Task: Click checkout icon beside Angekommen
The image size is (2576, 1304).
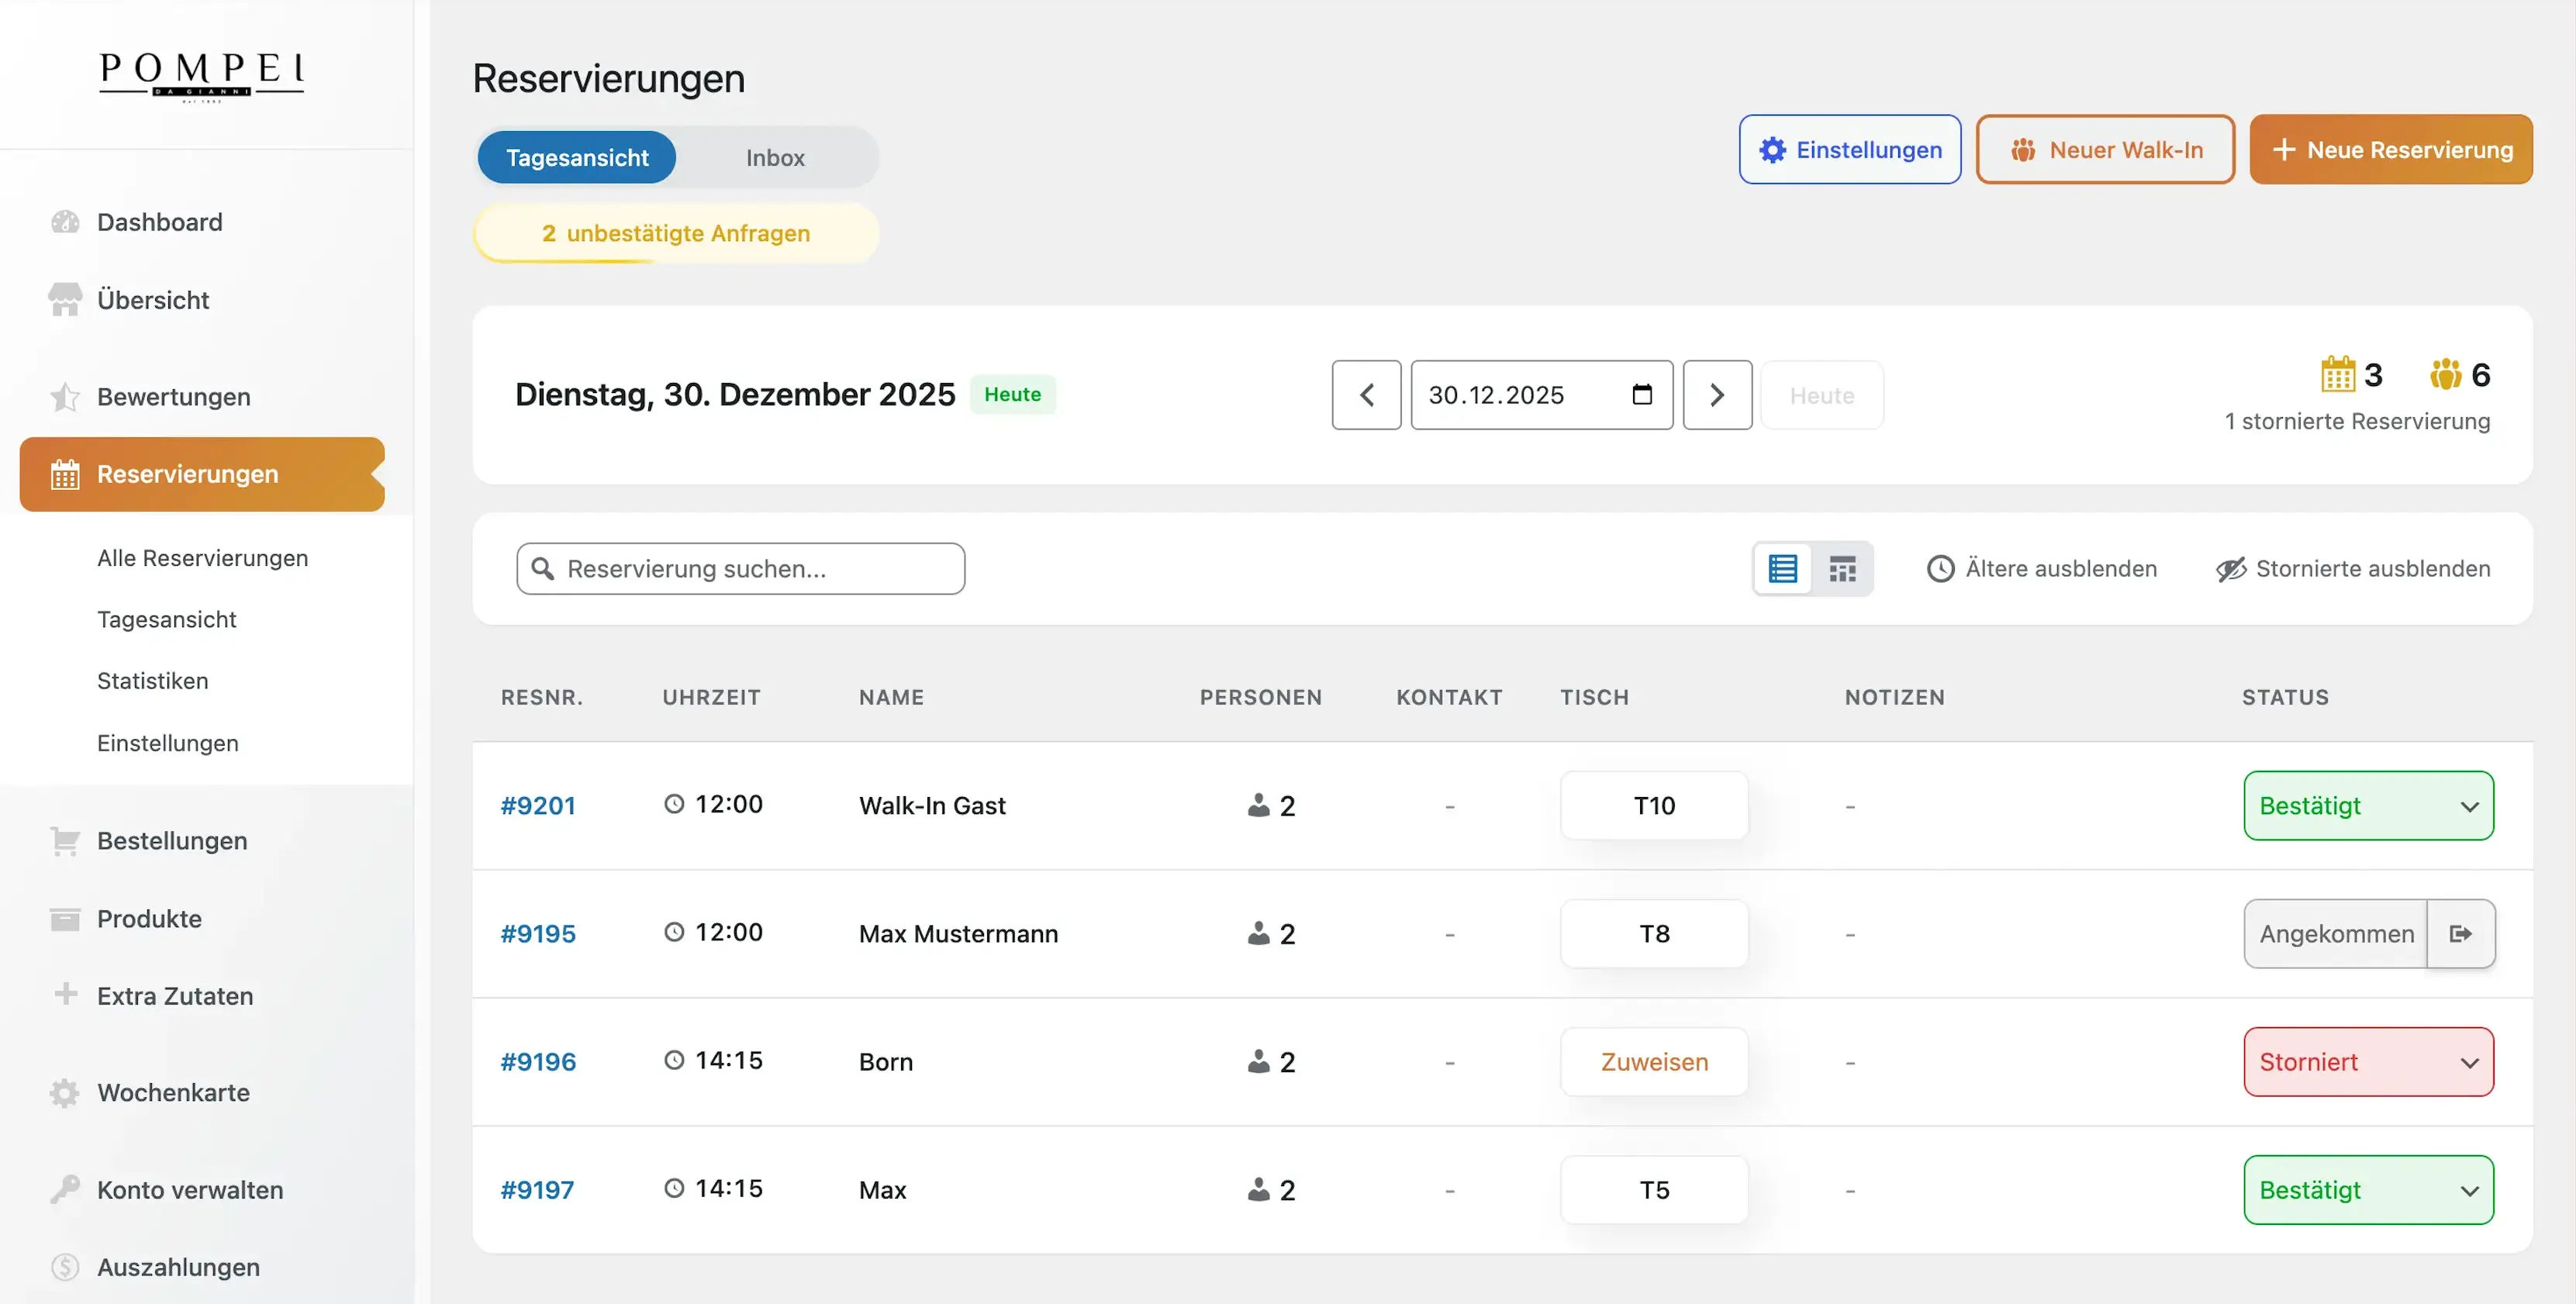Action: click(2460, 933)
